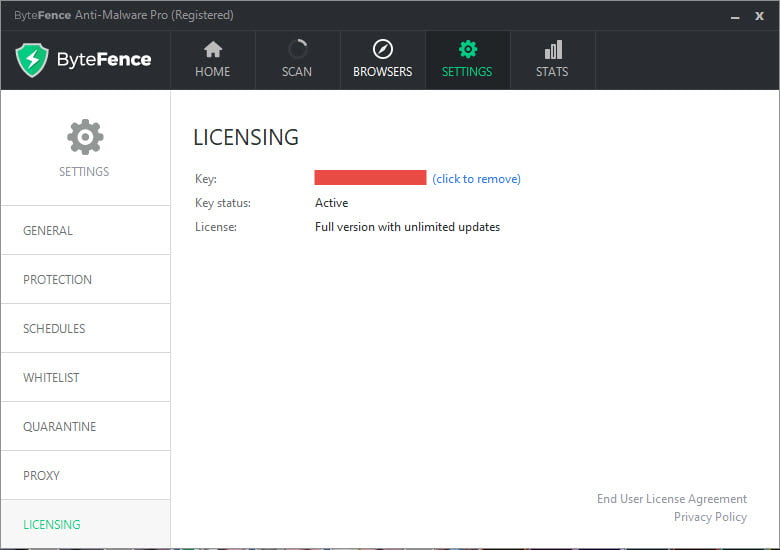Click the SETTINGS caption under the sidebar gear
Screen dimensions: 780x550
click(84, 172)
